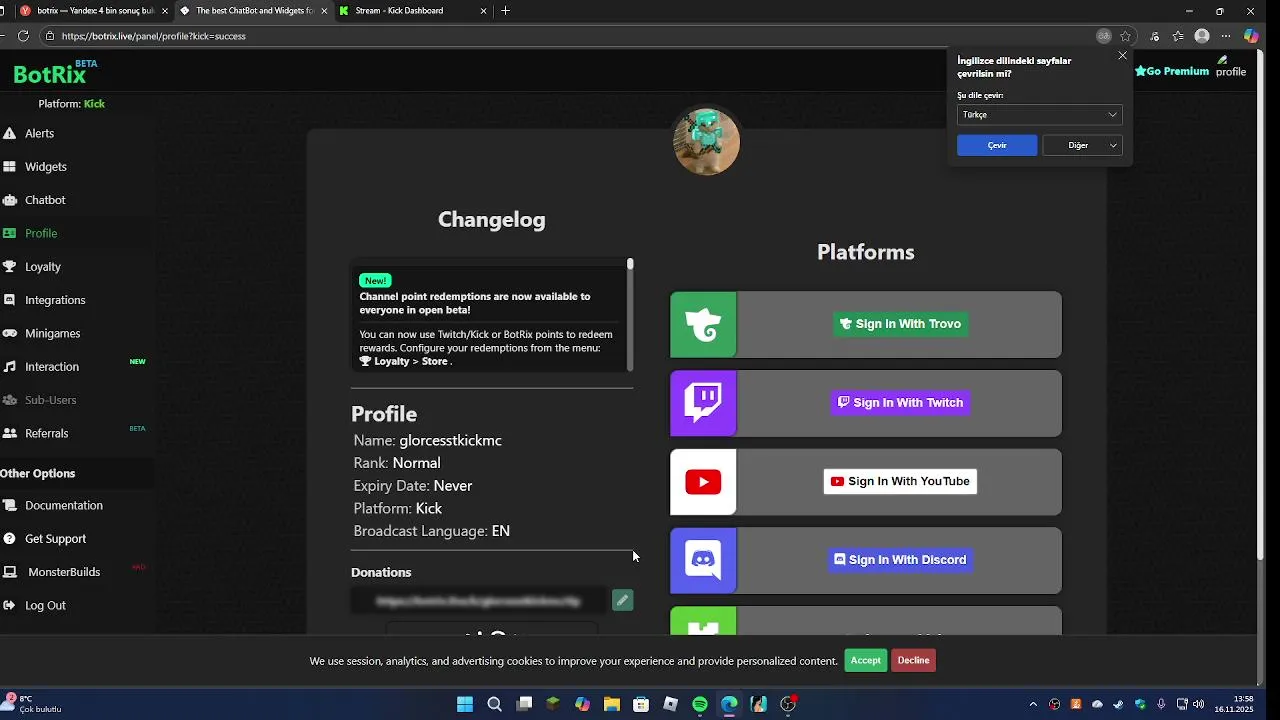This screenshot has height=720, width=1280.
Task: Click the YouTube platform icon tile
Action: [x=703, y=482]
